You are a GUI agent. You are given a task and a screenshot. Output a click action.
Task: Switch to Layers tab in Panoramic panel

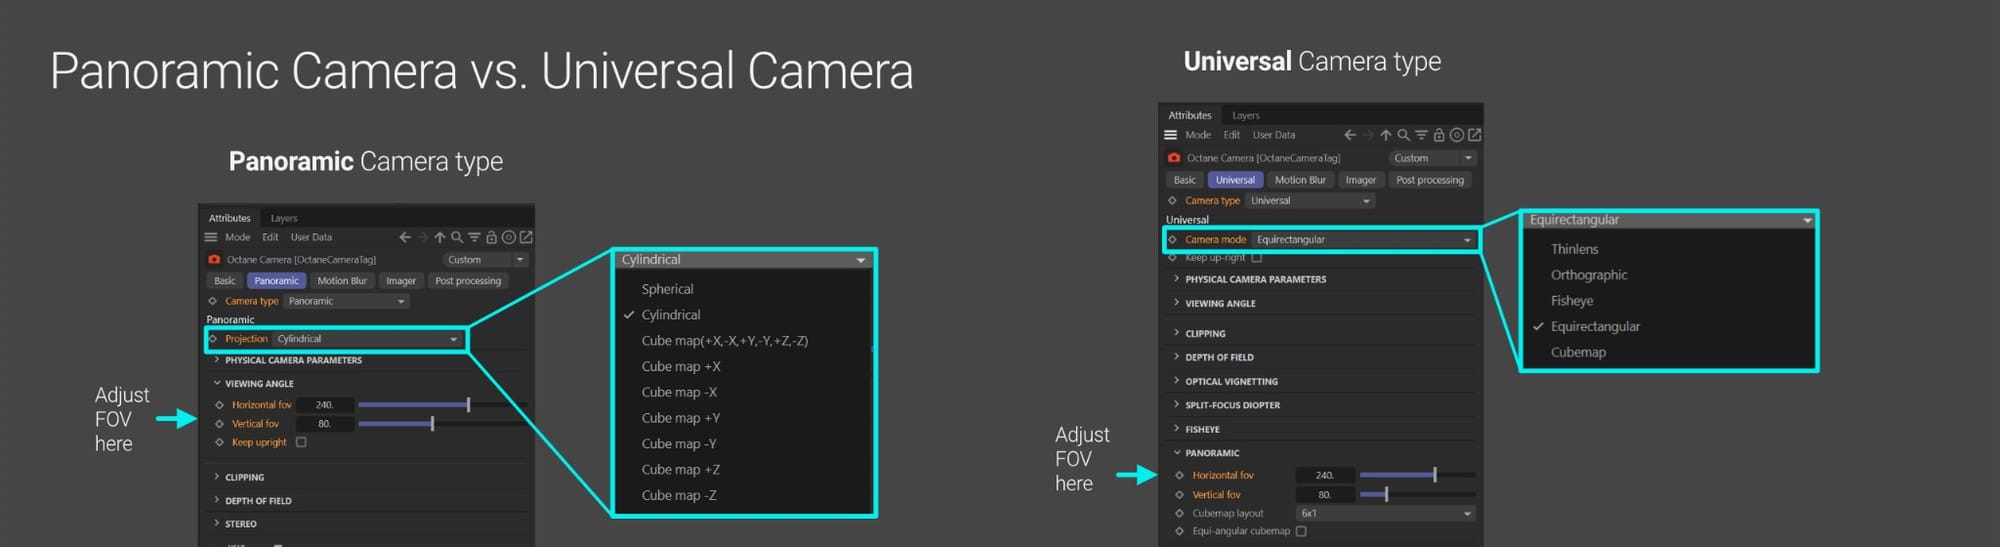pyautogui.click(x=284, y=218)
